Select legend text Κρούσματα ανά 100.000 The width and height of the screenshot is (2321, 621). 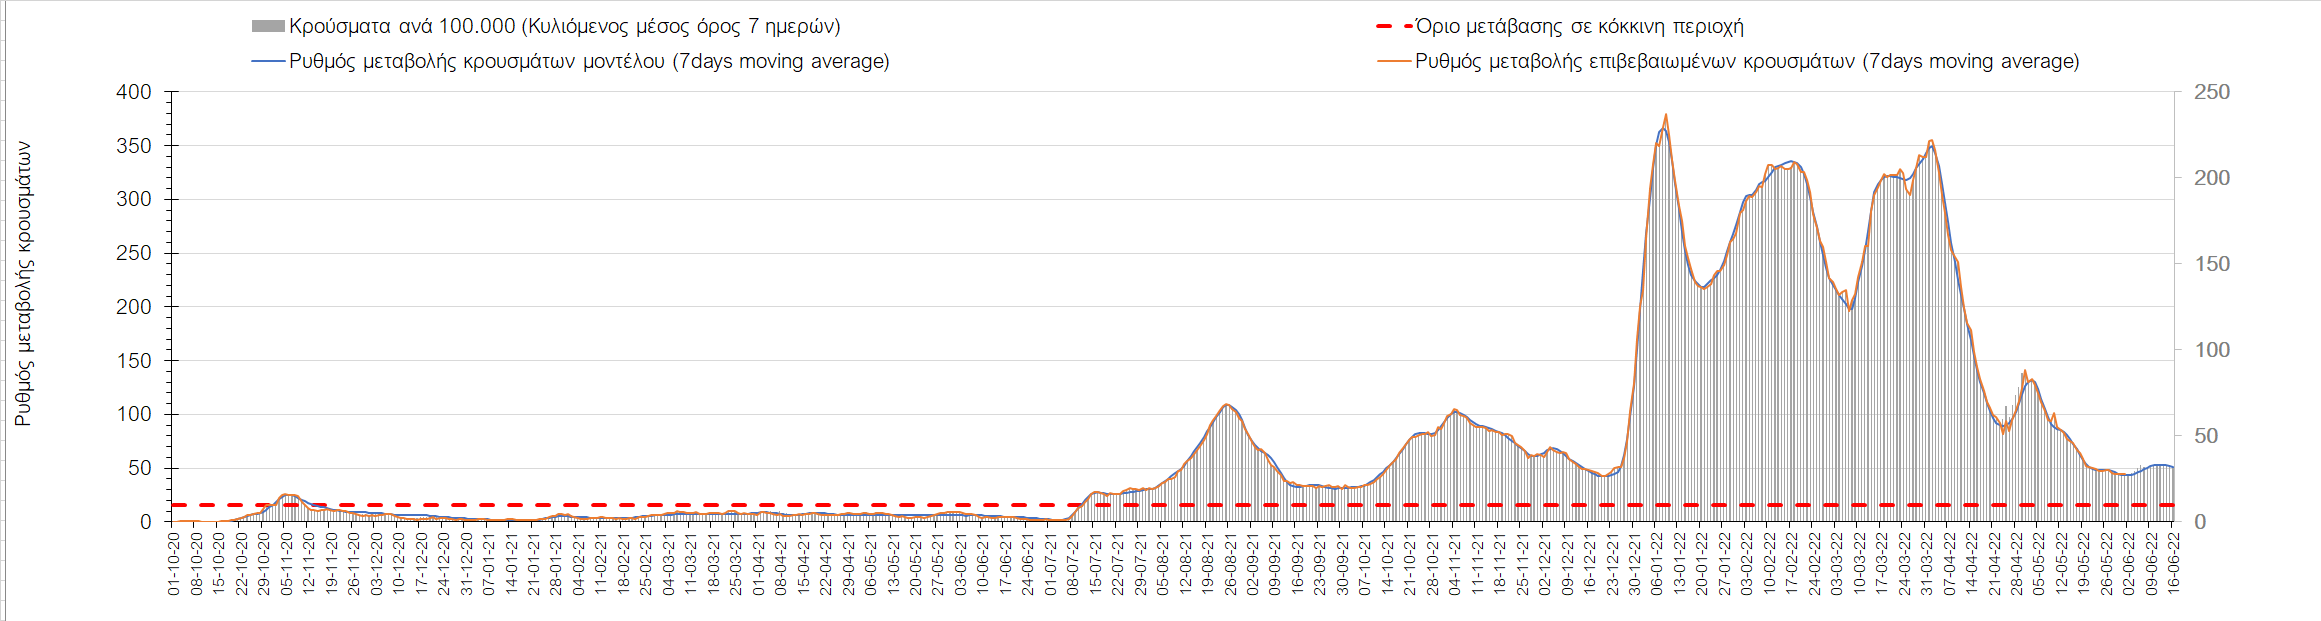565,27
